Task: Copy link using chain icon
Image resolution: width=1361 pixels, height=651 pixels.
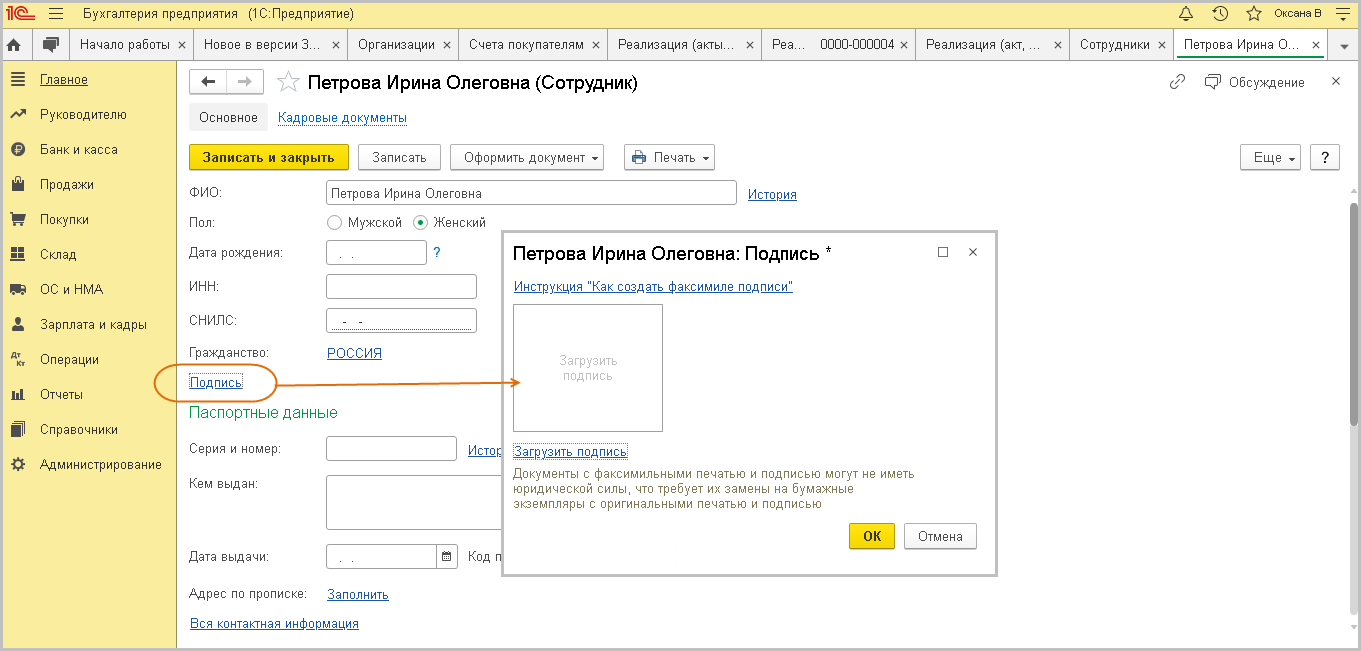Action: coord(1178,82)
